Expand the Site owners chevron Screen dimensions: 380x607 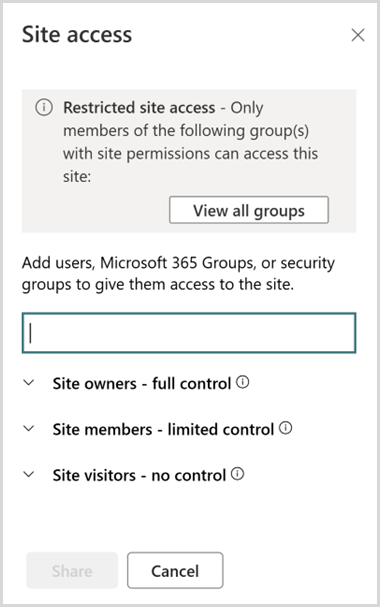point(29,383)
